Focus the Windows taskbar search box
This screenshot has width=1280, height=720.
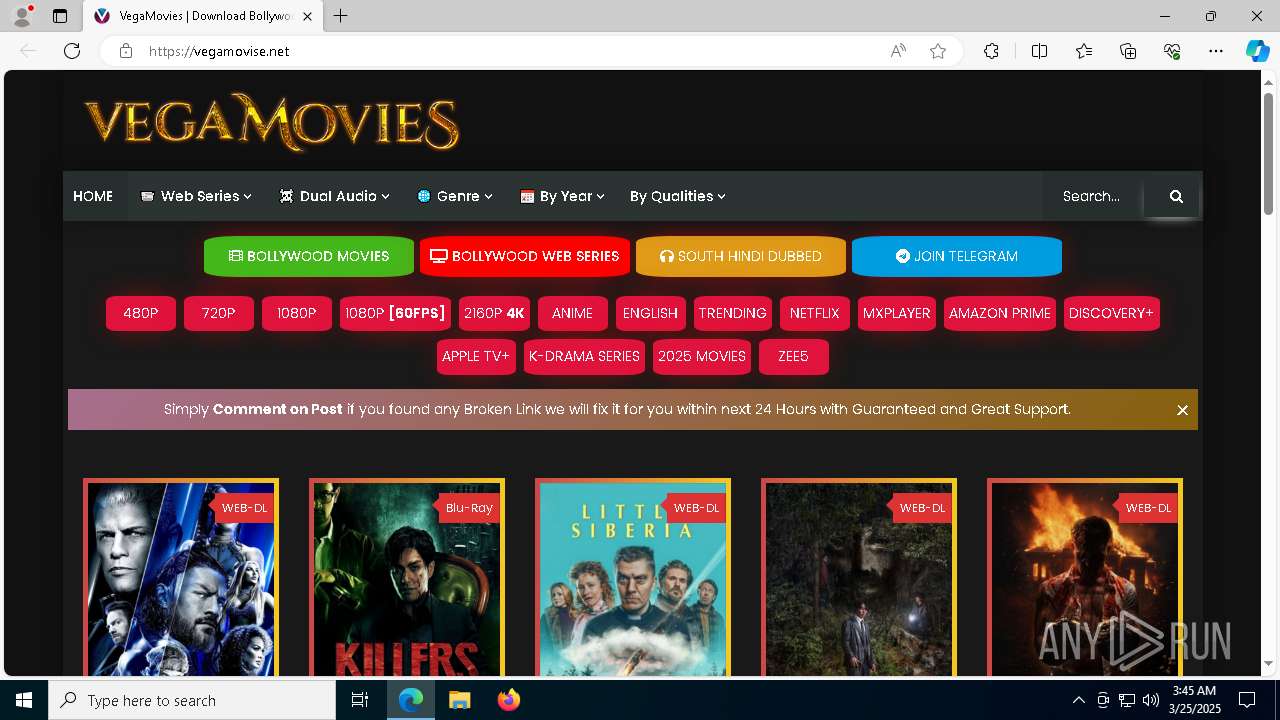coord(192,700)
